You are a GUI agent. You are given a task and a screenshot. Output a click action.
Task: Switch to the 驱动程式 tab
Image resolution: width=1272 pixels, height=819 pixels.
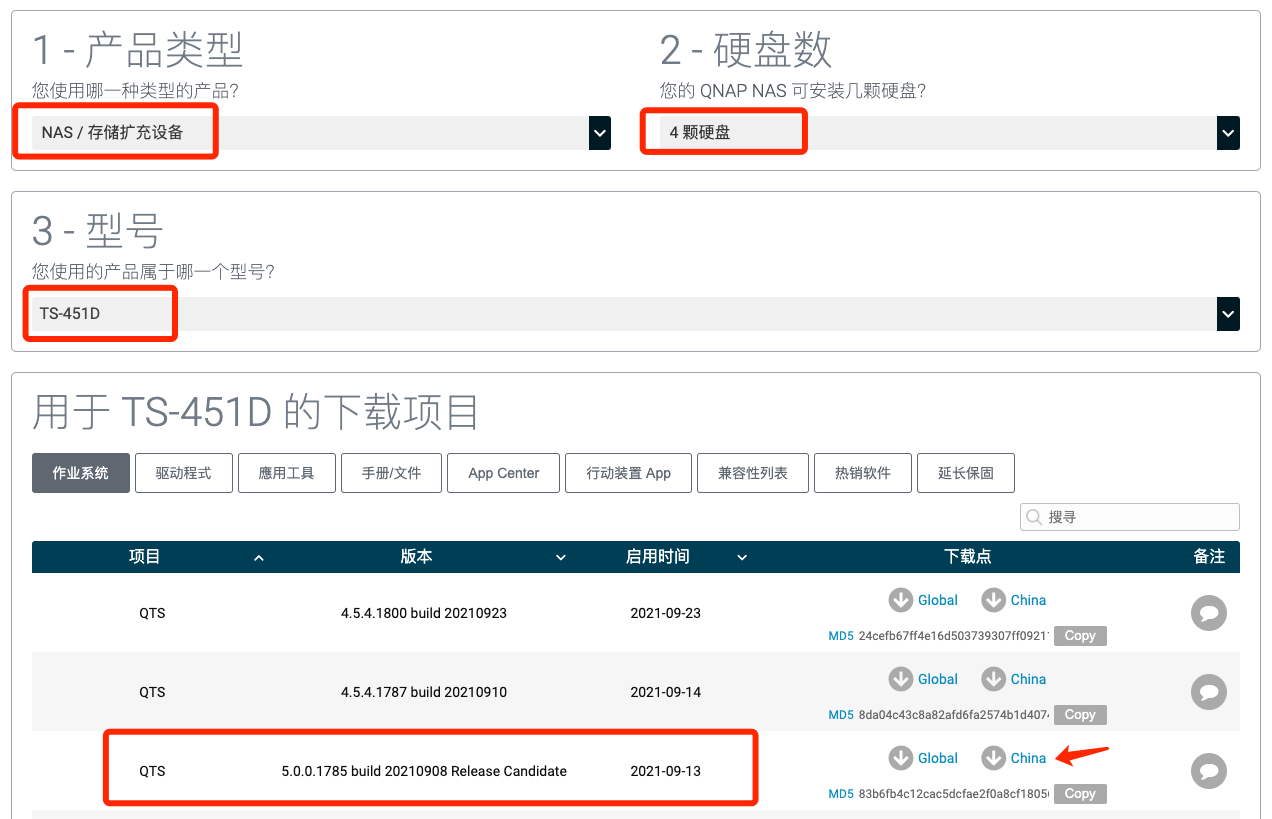183,472
